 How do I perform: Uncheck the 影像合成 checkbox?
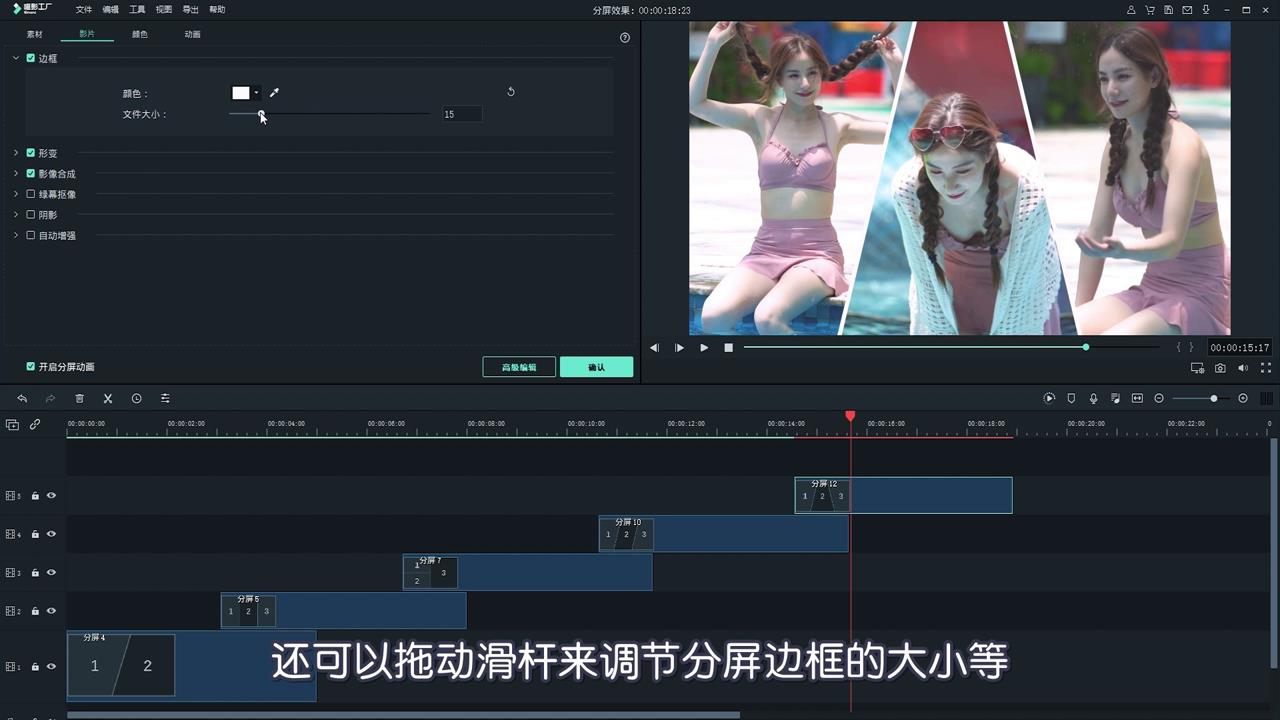tap(30, 173)
